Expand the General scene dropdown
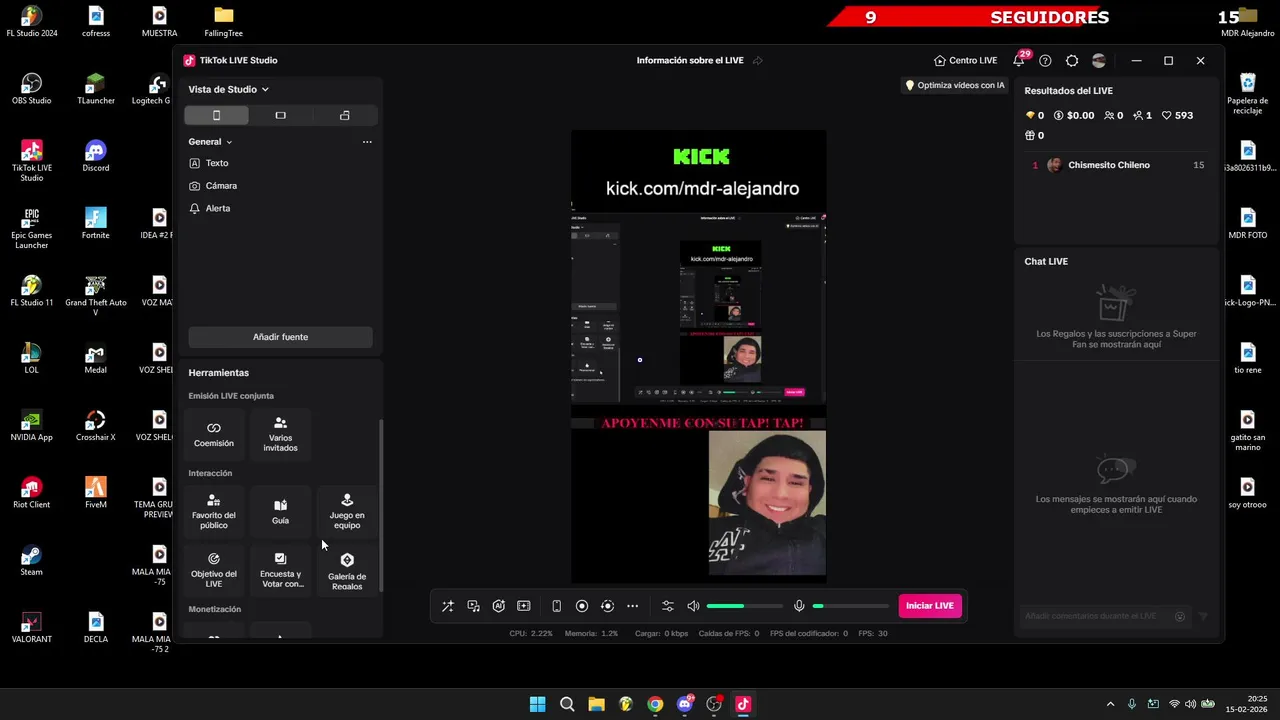This screenshot has width=1280, height=720. click(210, 142)
